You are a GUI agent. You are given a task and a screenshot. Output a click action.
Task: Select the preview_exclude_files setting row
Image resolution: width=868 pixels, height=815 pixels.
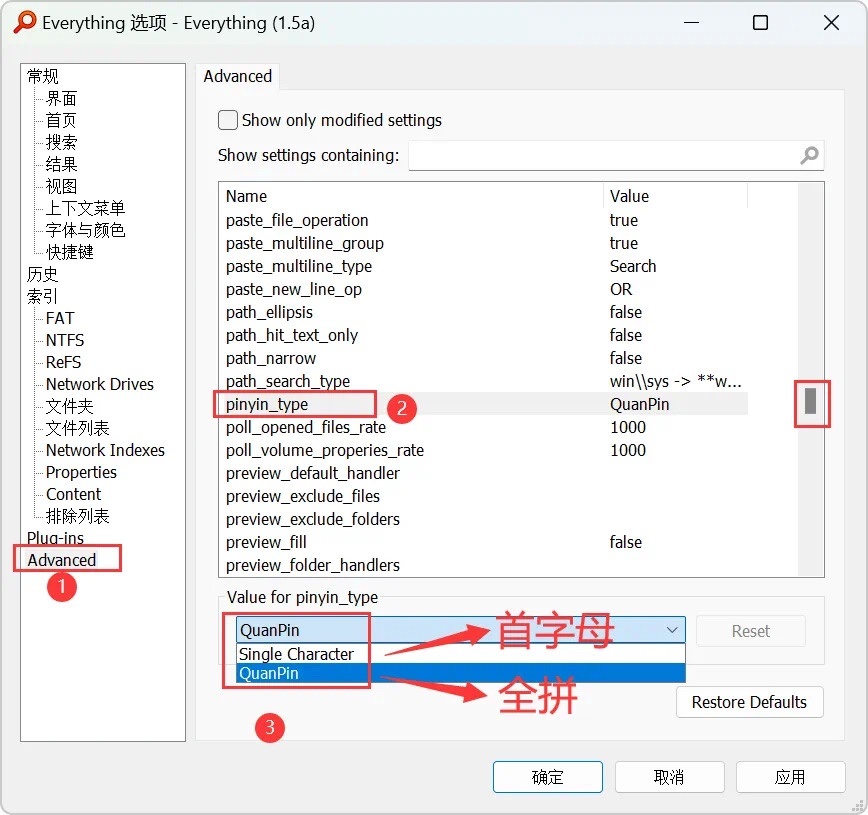click(x=484, y=496)
